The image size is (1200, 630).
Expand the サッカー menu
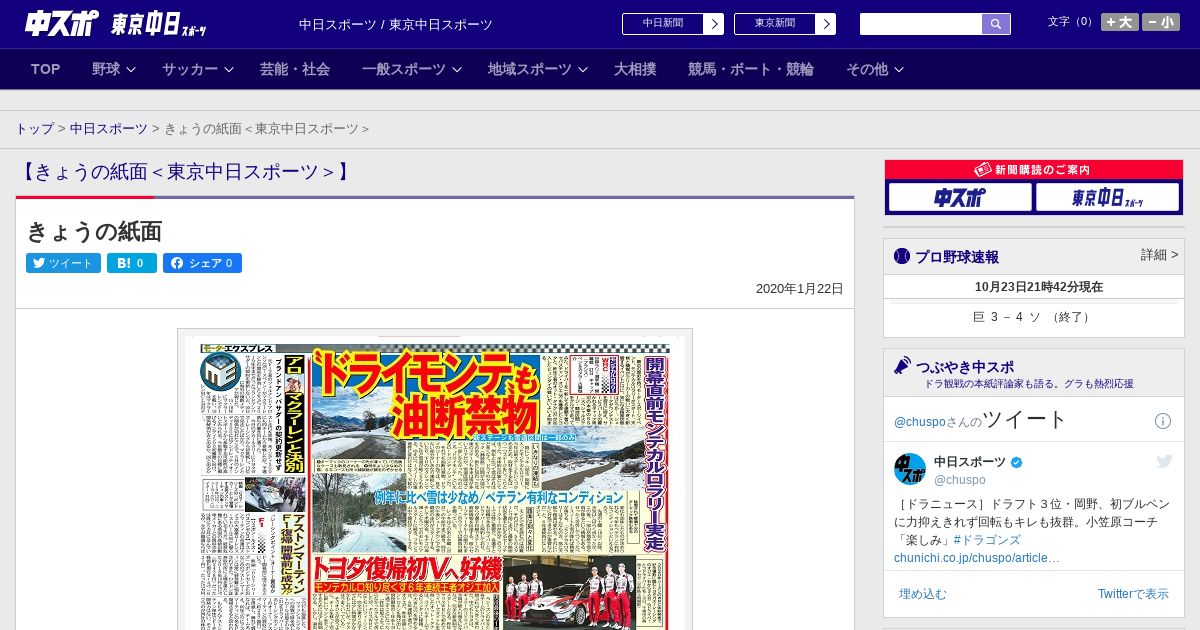198,69
